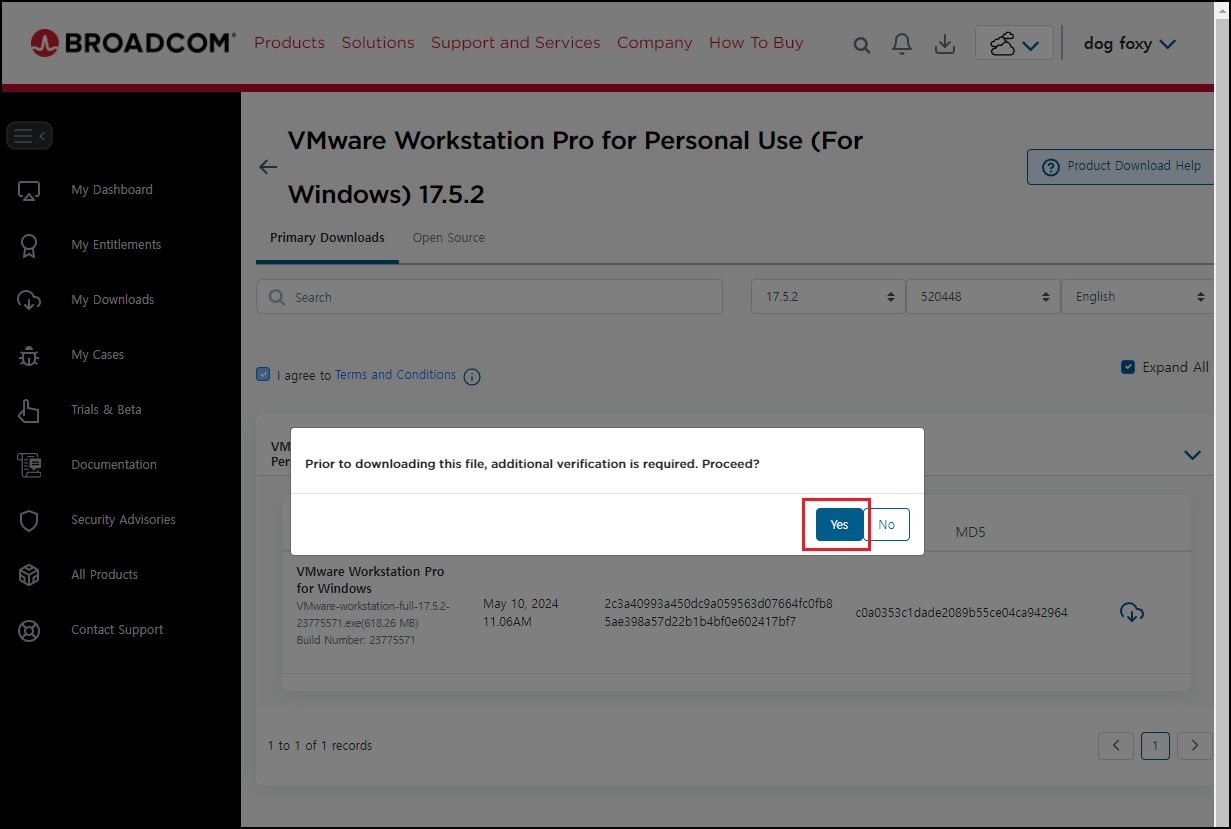The image size is (1231, 829).
Task: Click the My Entitlements ribbon icon
Action: [29, 245]
